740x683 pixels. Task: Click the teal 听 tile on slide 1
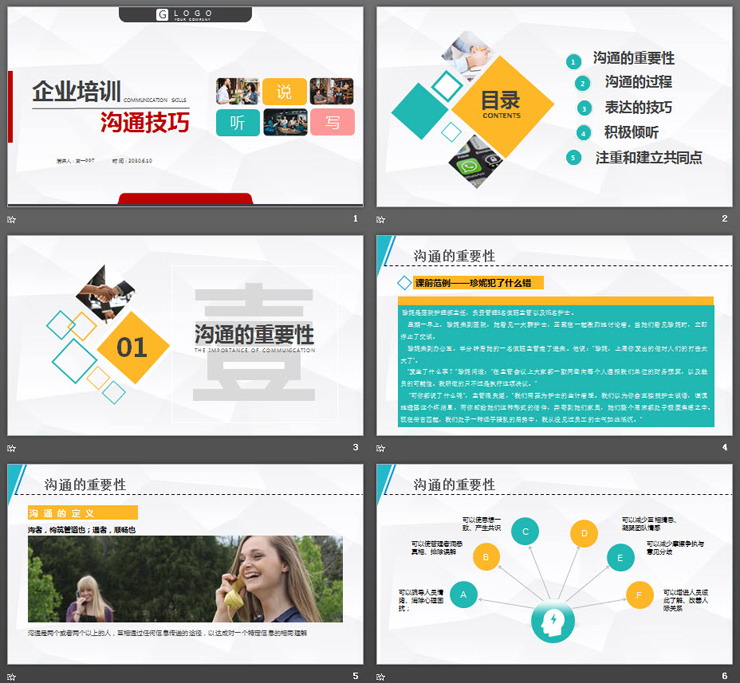tap(237, 123)
